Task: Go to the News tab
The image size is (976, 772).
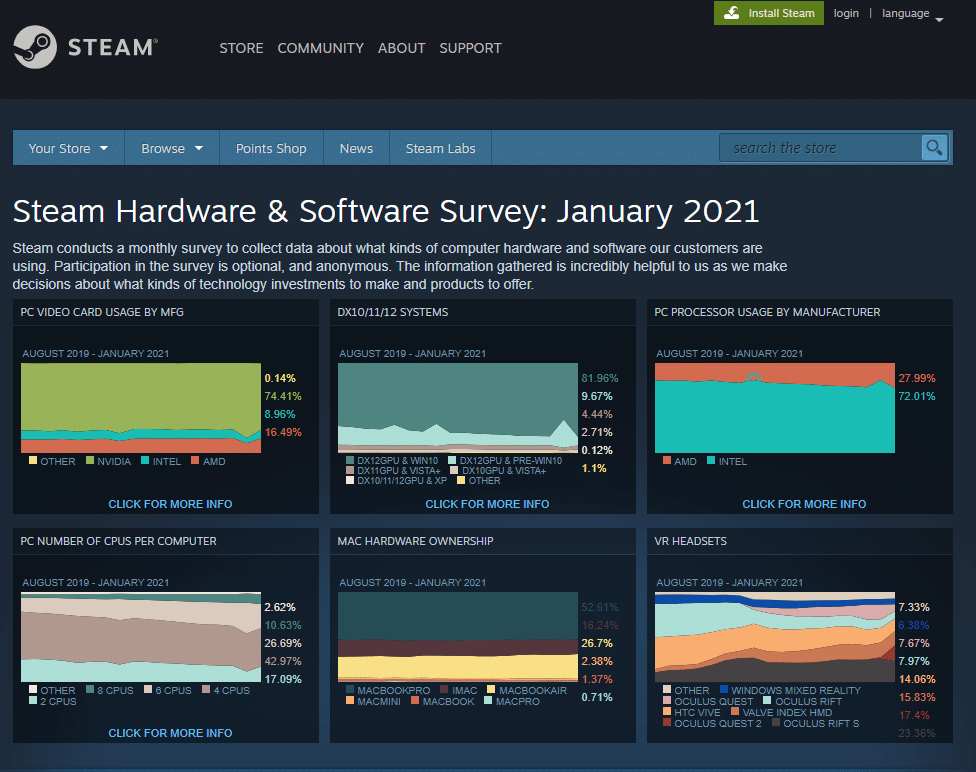Action: [356, 148]
